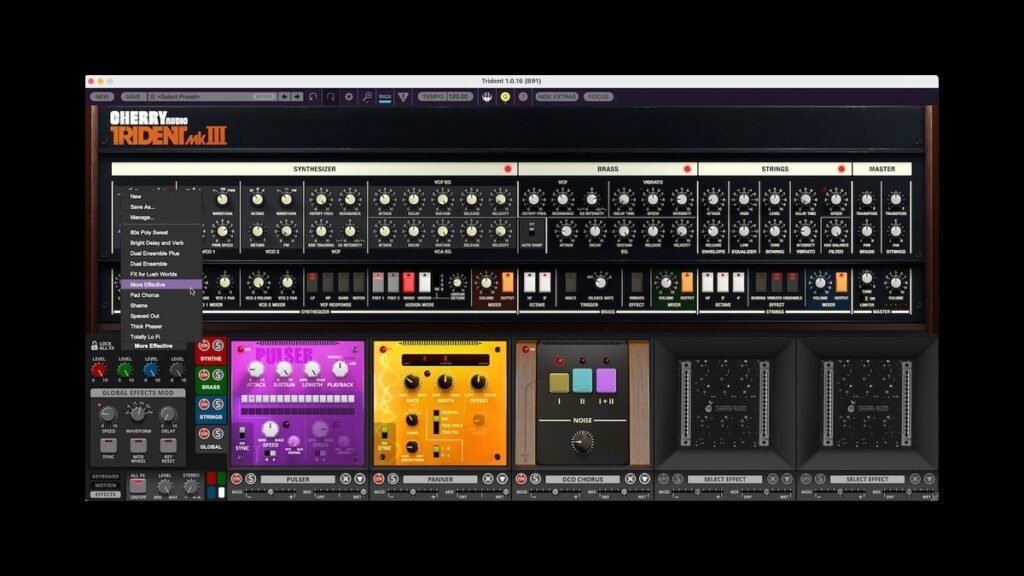Image resolution: width=1024 pixels, height=576 pixels.
Task: Click the redo arrow in the toolbar
Action: click(330, 97)
